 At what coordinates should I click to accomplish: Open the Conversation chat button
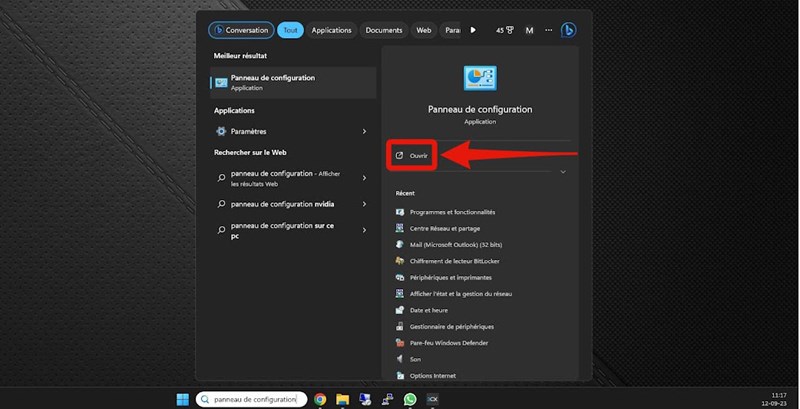240,30
